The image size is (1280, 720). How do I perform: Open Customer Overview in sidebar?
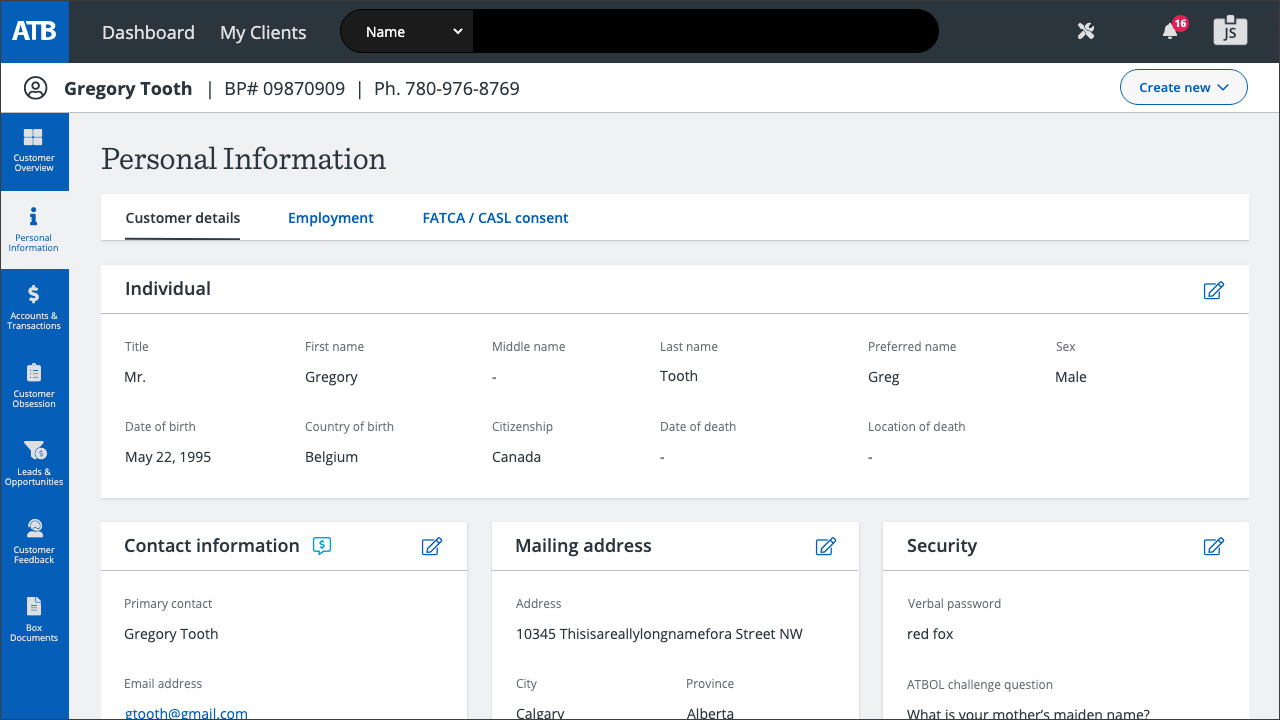pos(34,151)
